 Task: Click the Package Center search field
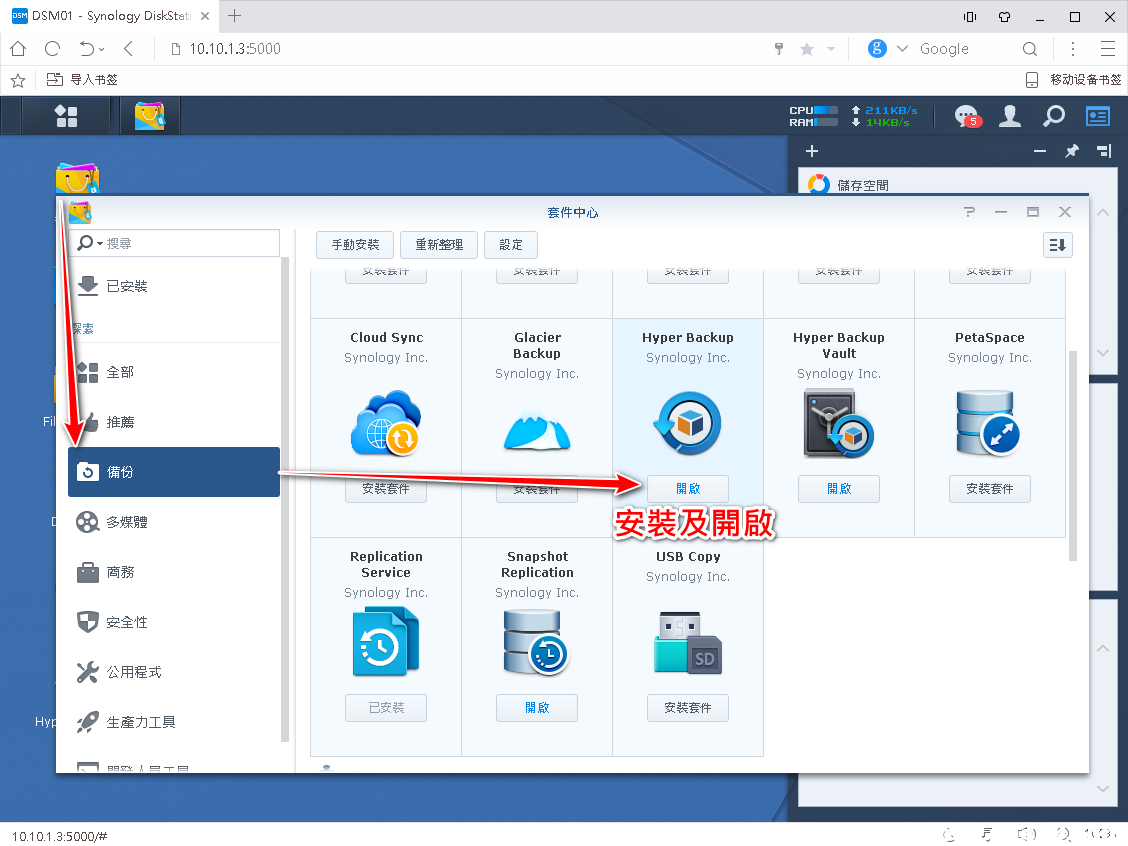click(x=190, y=243)
